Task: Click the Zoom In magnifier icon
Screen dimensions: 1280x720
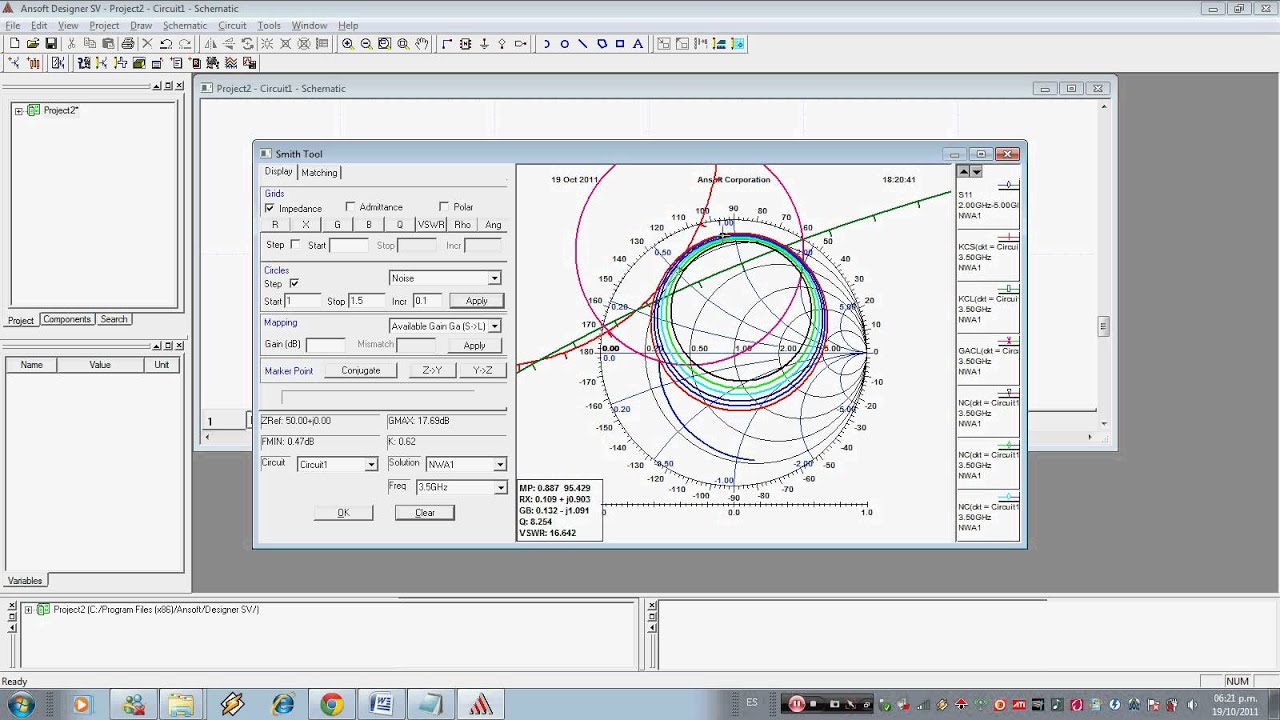Action: click(347, 44)
